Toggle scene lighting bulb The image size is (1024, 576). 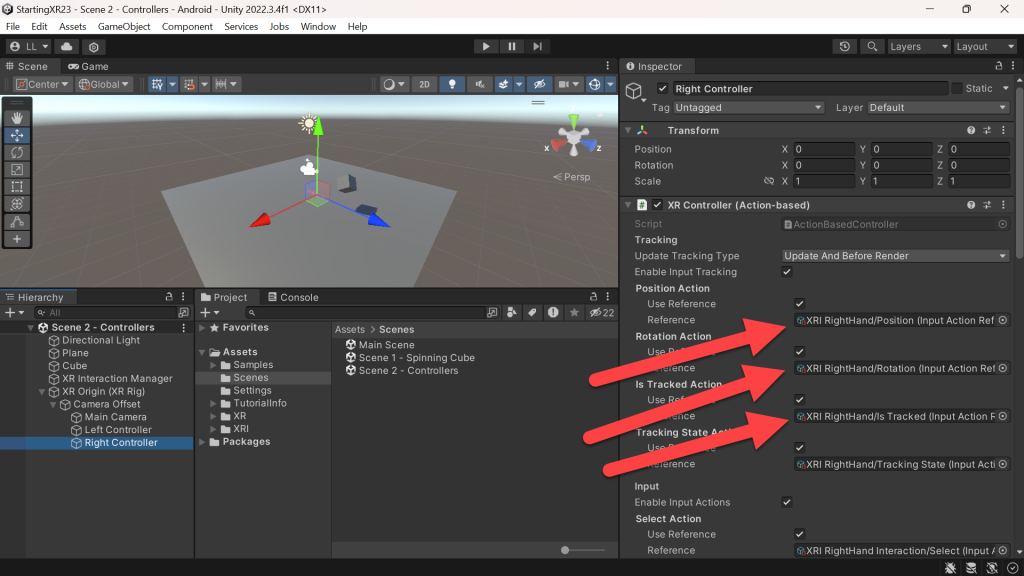(452, 84)
